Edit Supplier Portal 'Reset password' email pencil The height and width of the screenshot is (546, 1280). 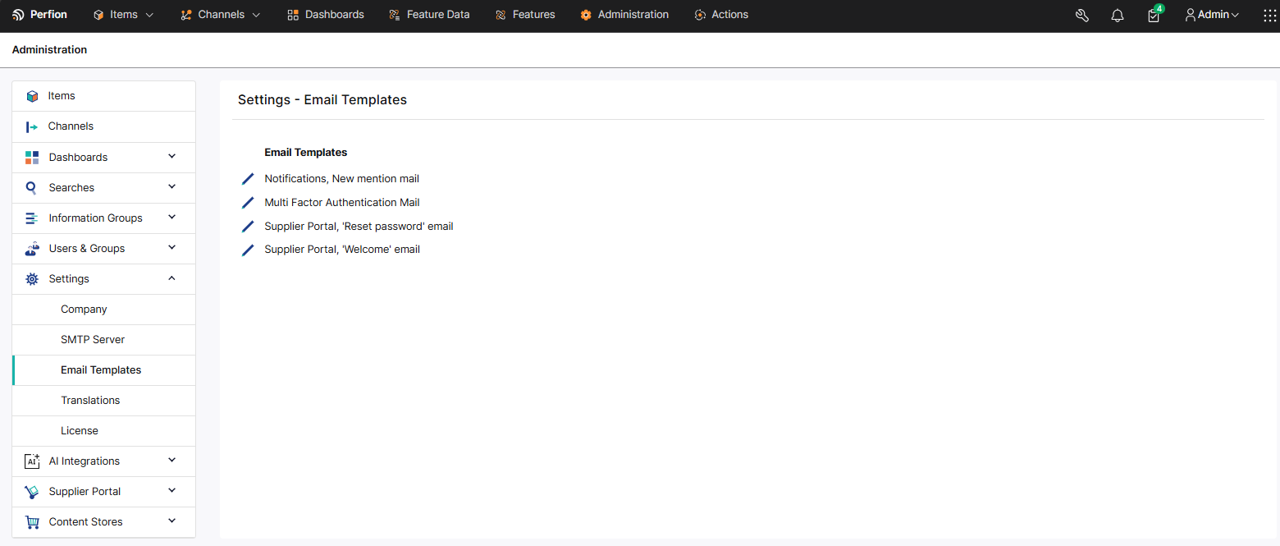(248, 226)
